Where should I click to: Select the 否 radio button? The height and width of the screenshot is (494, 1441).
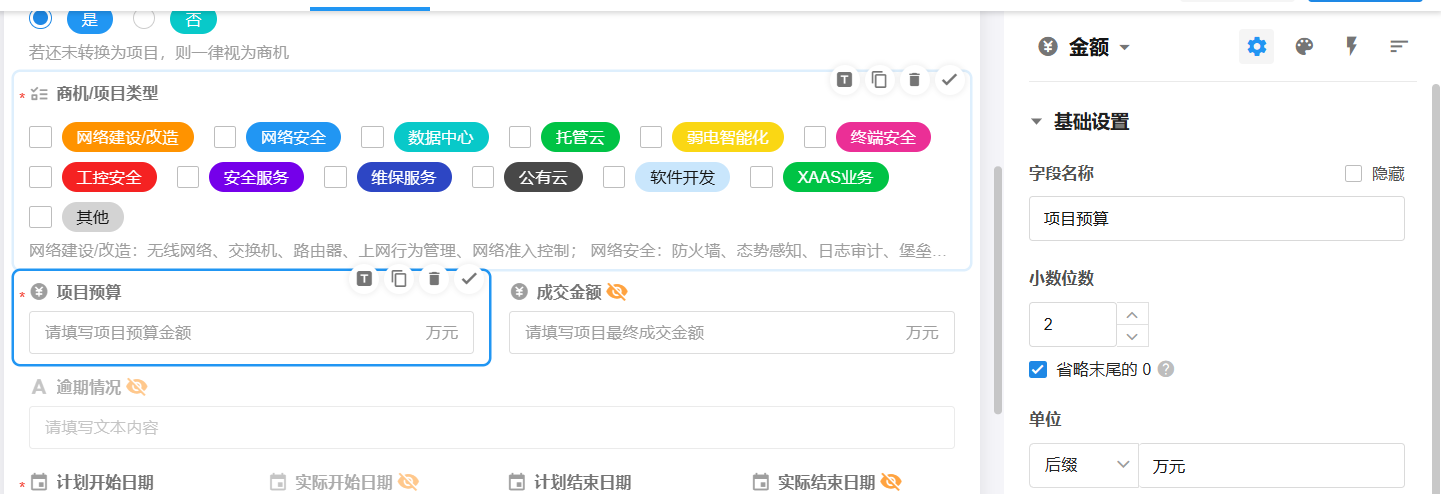click(144, 19)
